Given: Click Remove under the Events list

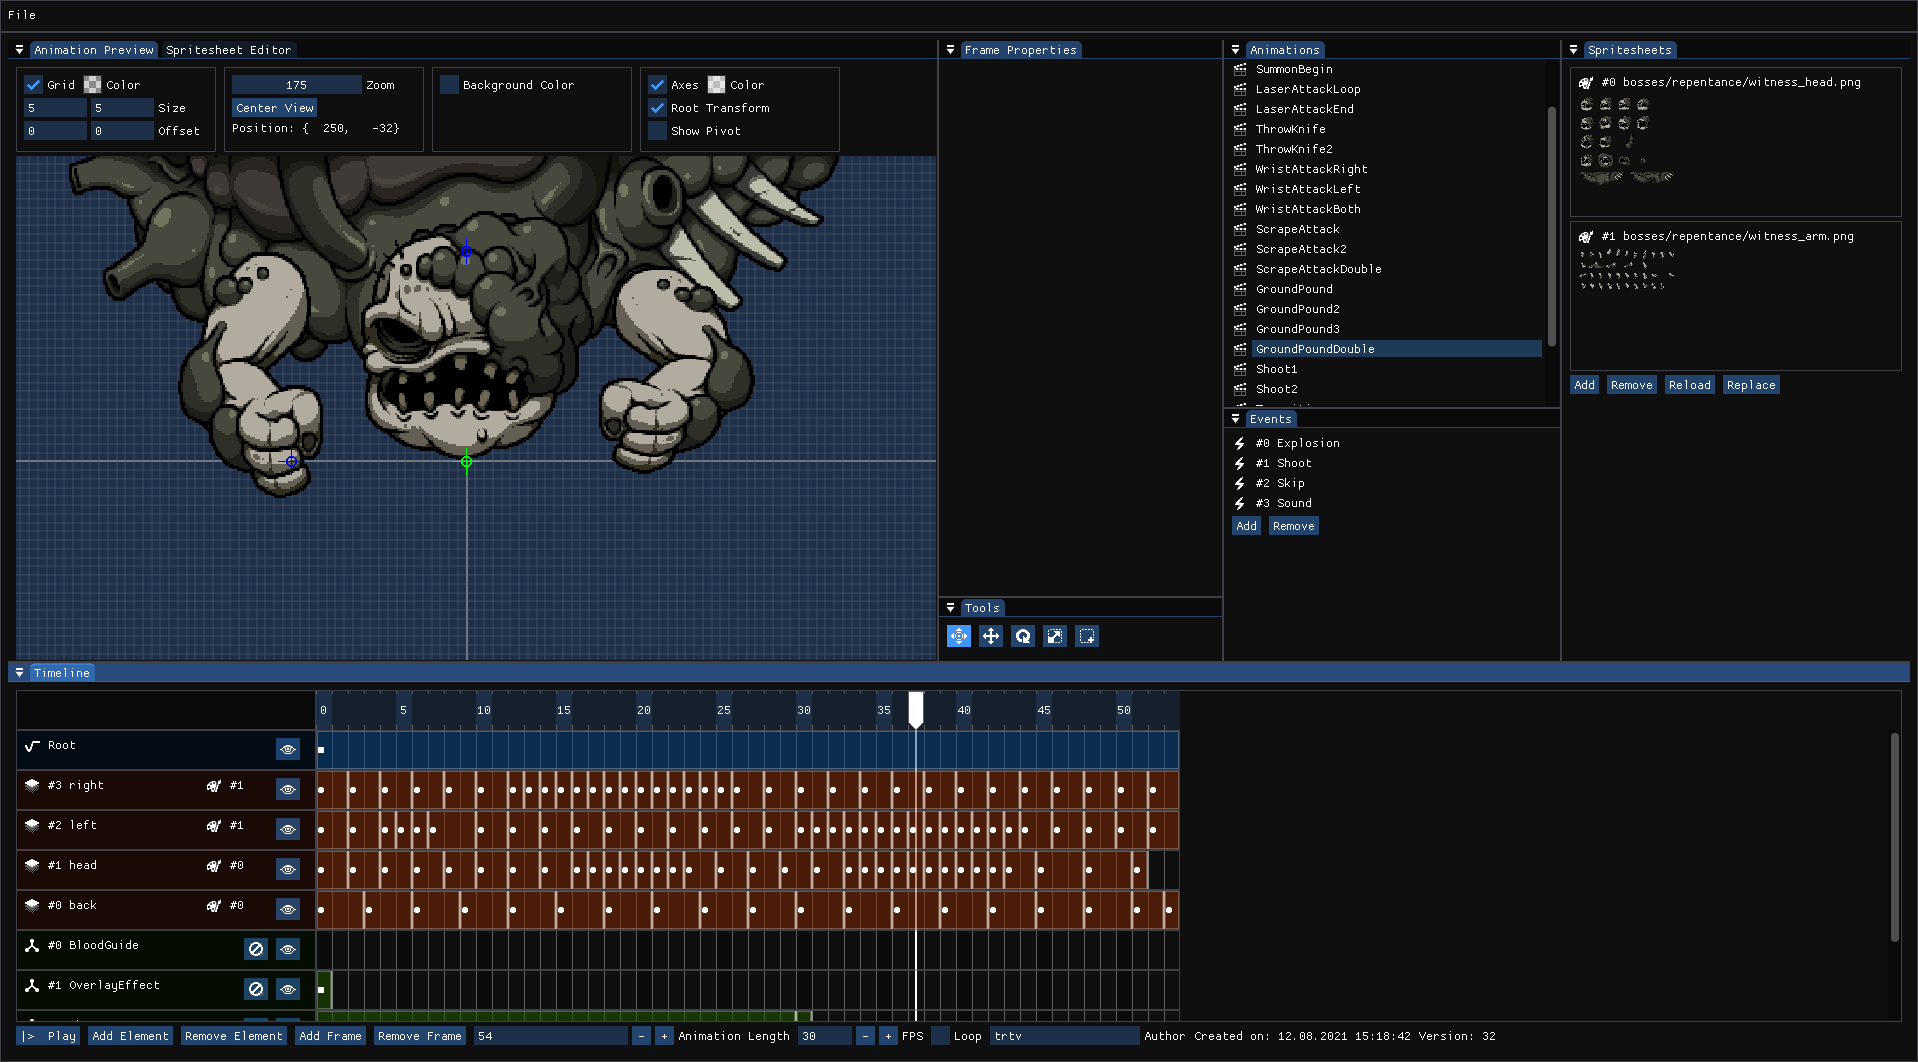Looking at the screenshot, I should click(1293, 526).
